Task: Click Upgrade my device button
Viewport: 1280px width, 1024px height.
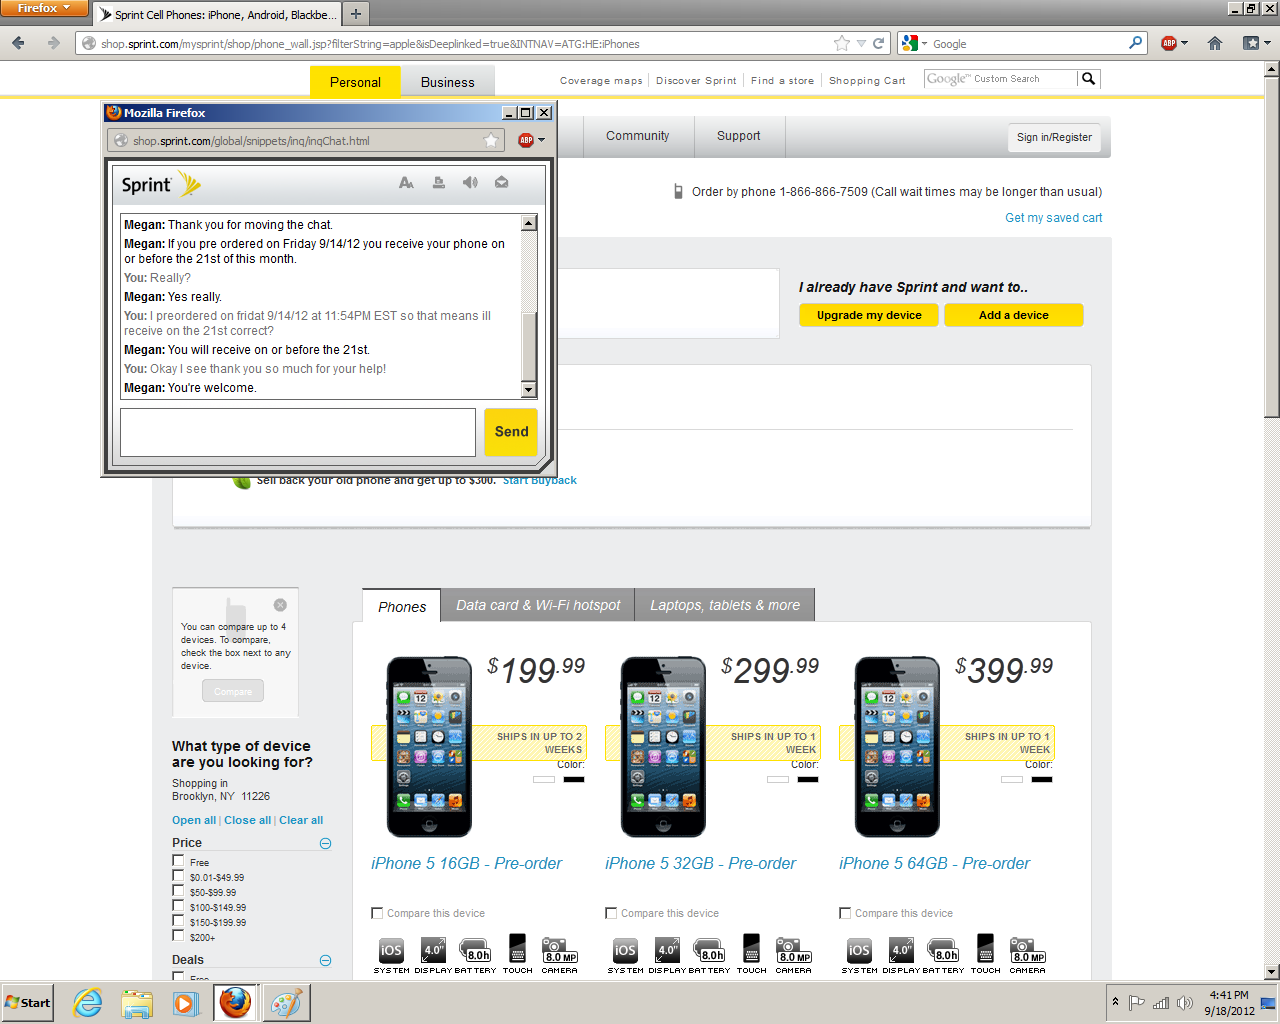Action: 869,315
